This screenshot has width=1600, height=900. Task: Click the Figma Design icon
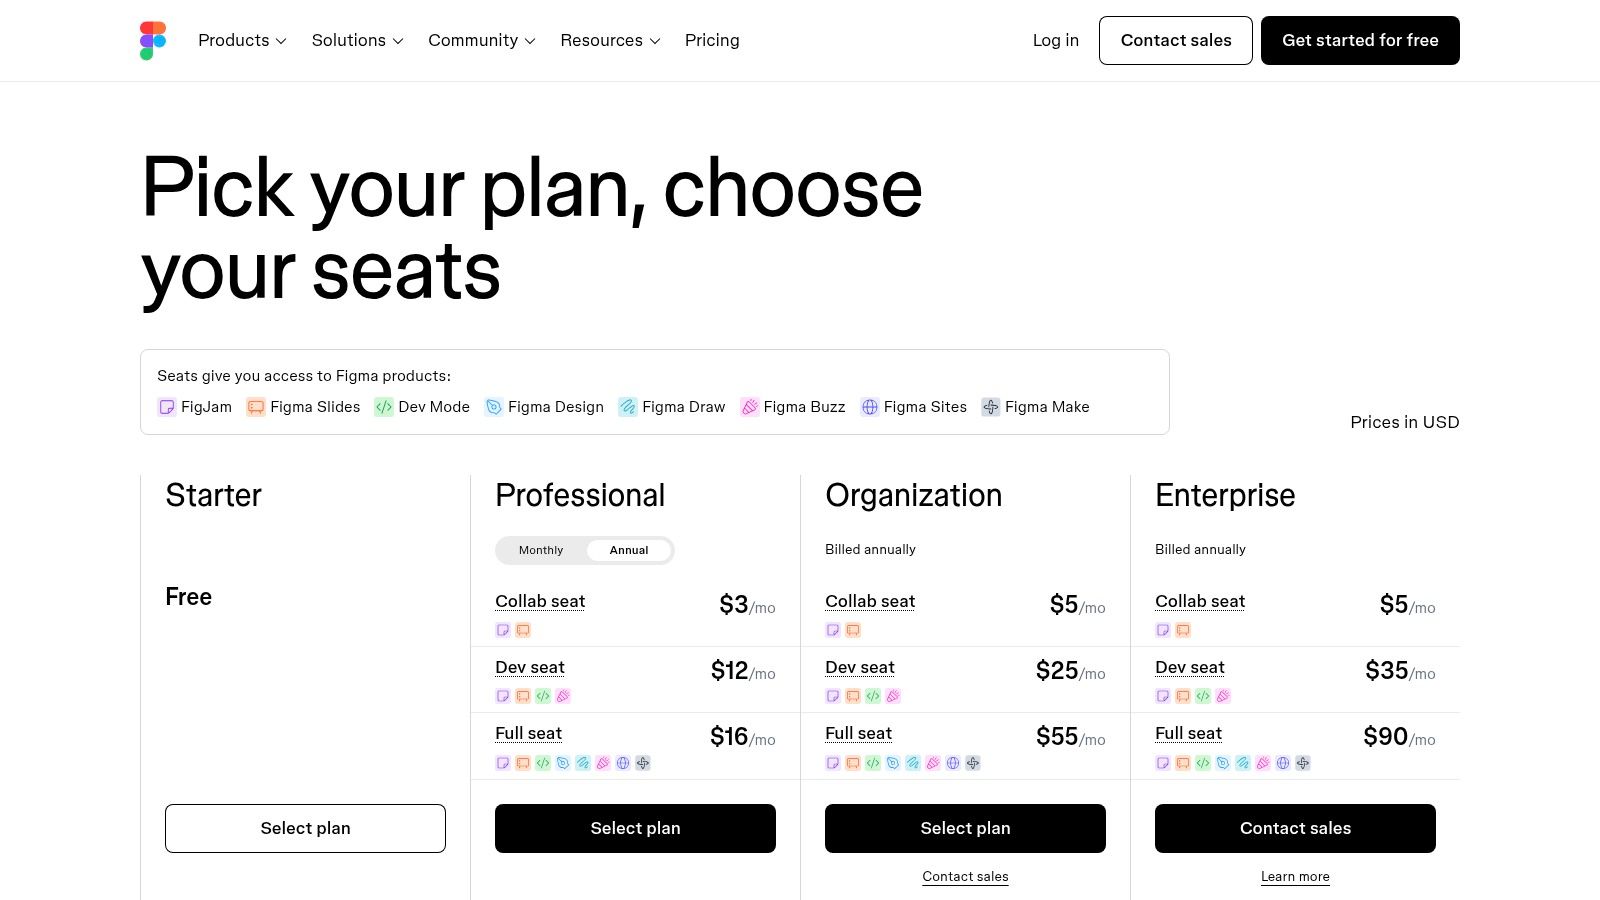pos(493,407)
